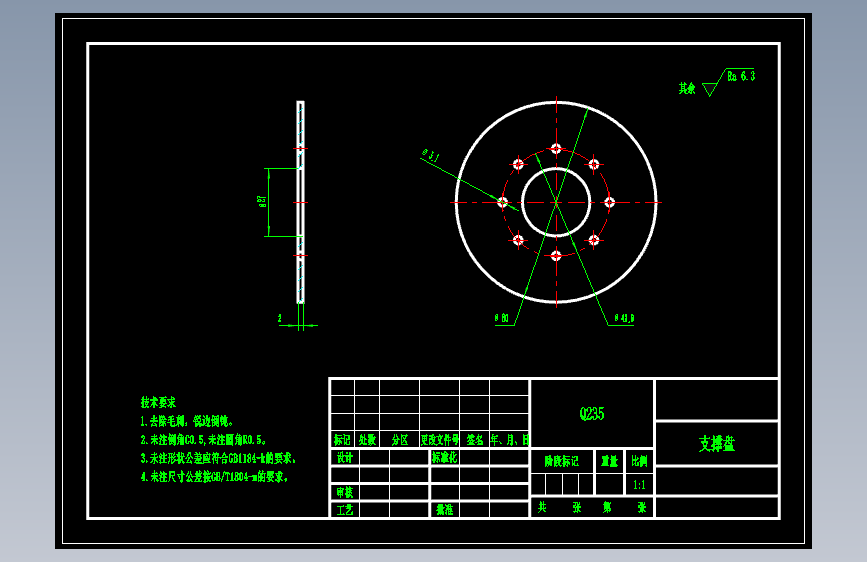Click the "更改文件号" header cell
Screen dimensions: 867x562
[x=440, y=440]
